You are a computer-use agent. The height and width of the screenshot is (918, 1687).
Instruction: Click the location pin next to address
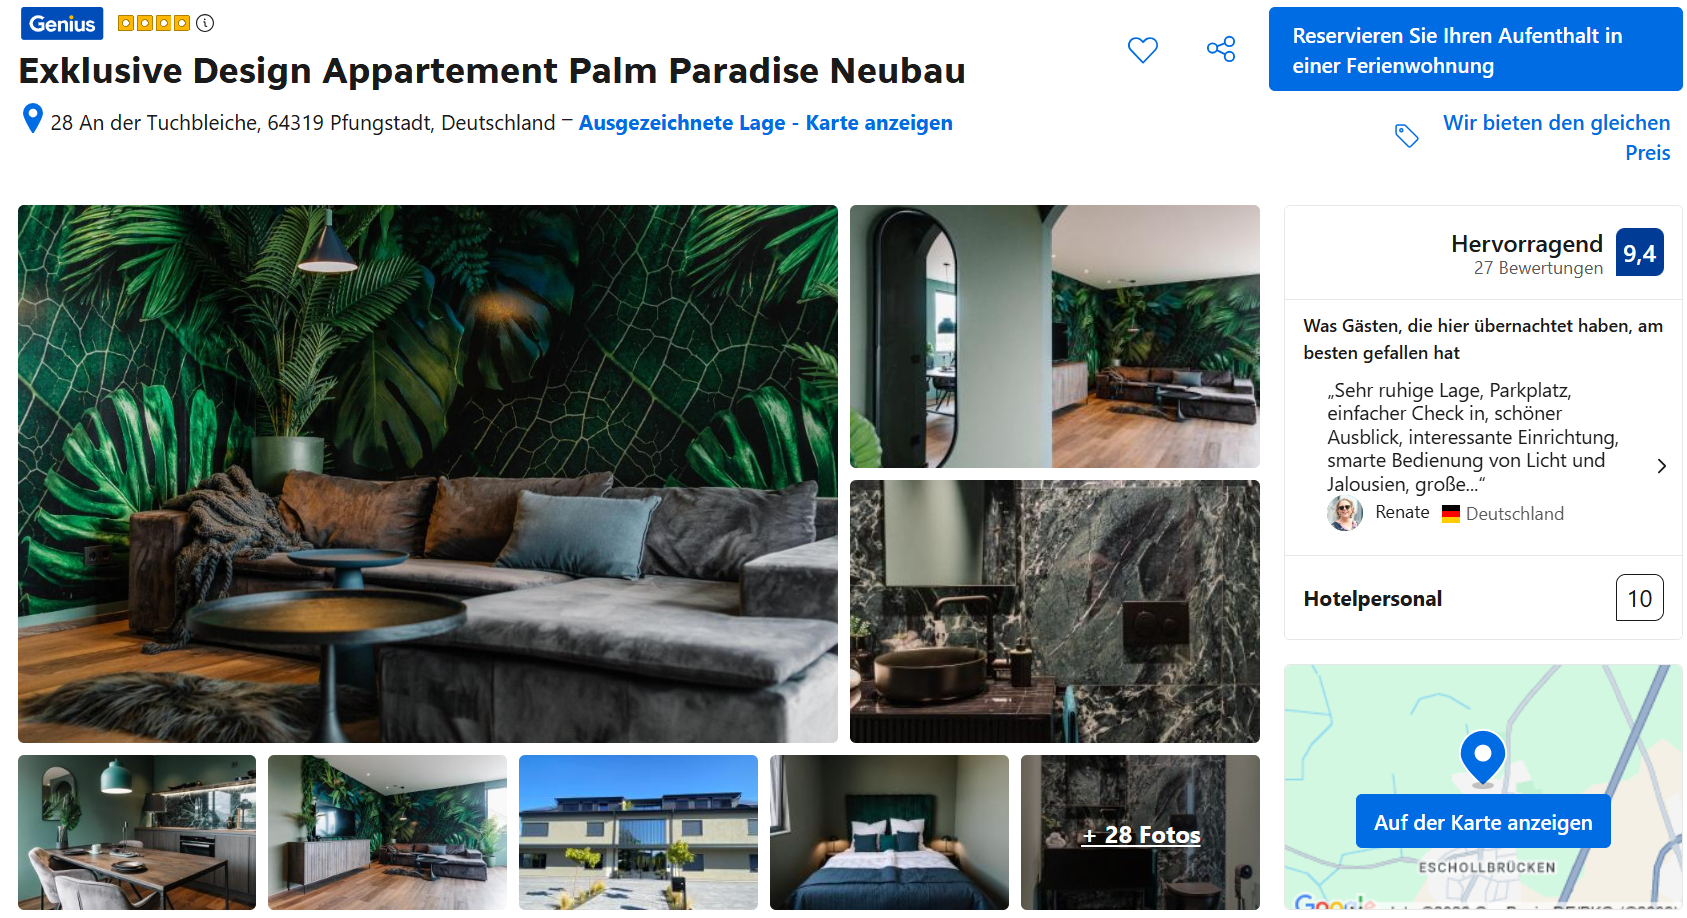[x=33, y=119]
